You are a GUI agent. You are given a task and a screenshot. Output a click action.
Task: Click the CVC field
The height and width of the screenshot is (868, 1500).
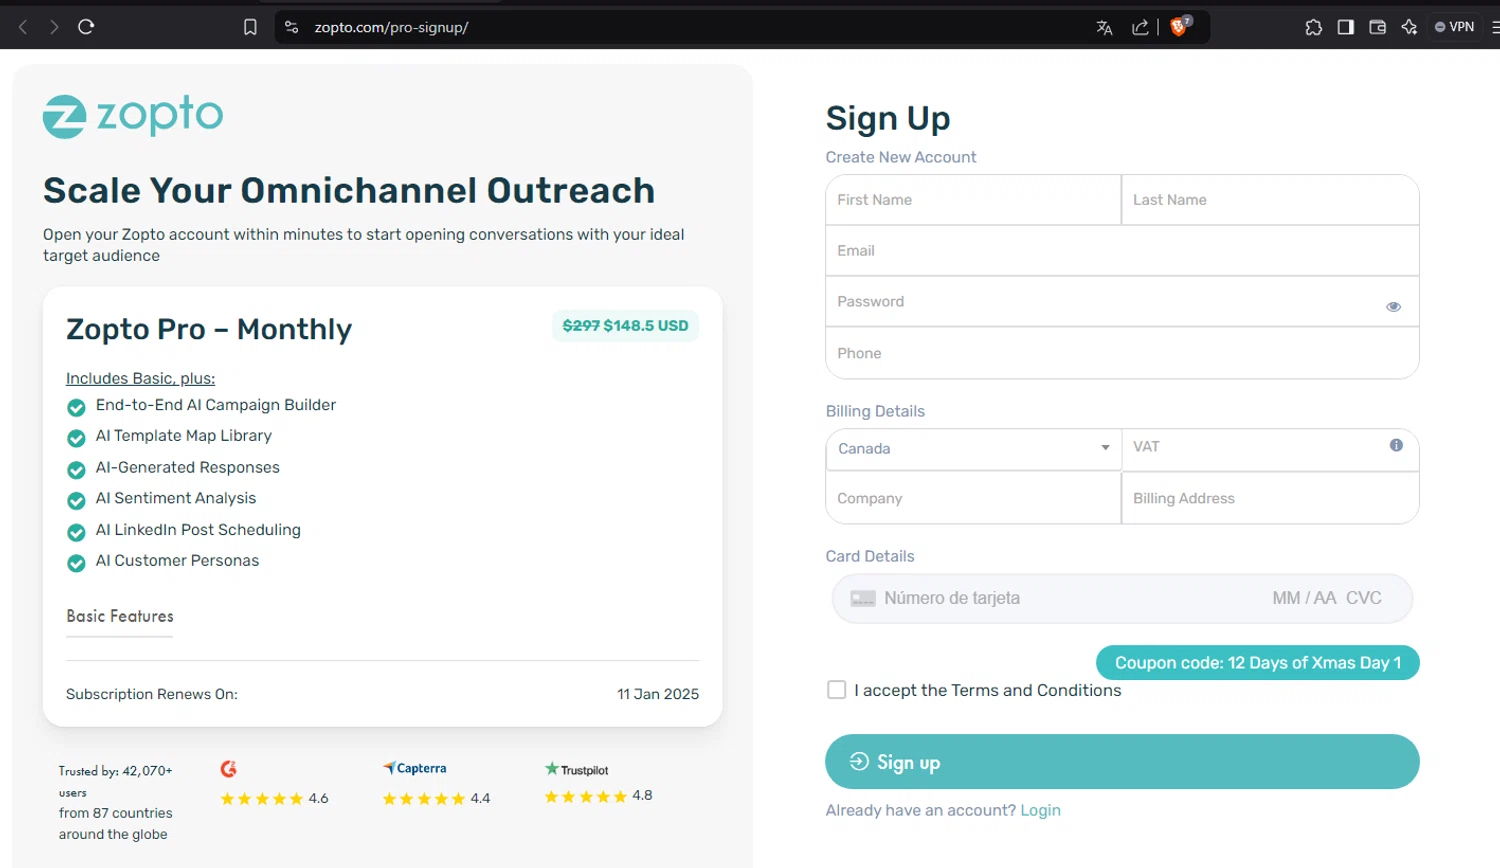[1364, 598]
